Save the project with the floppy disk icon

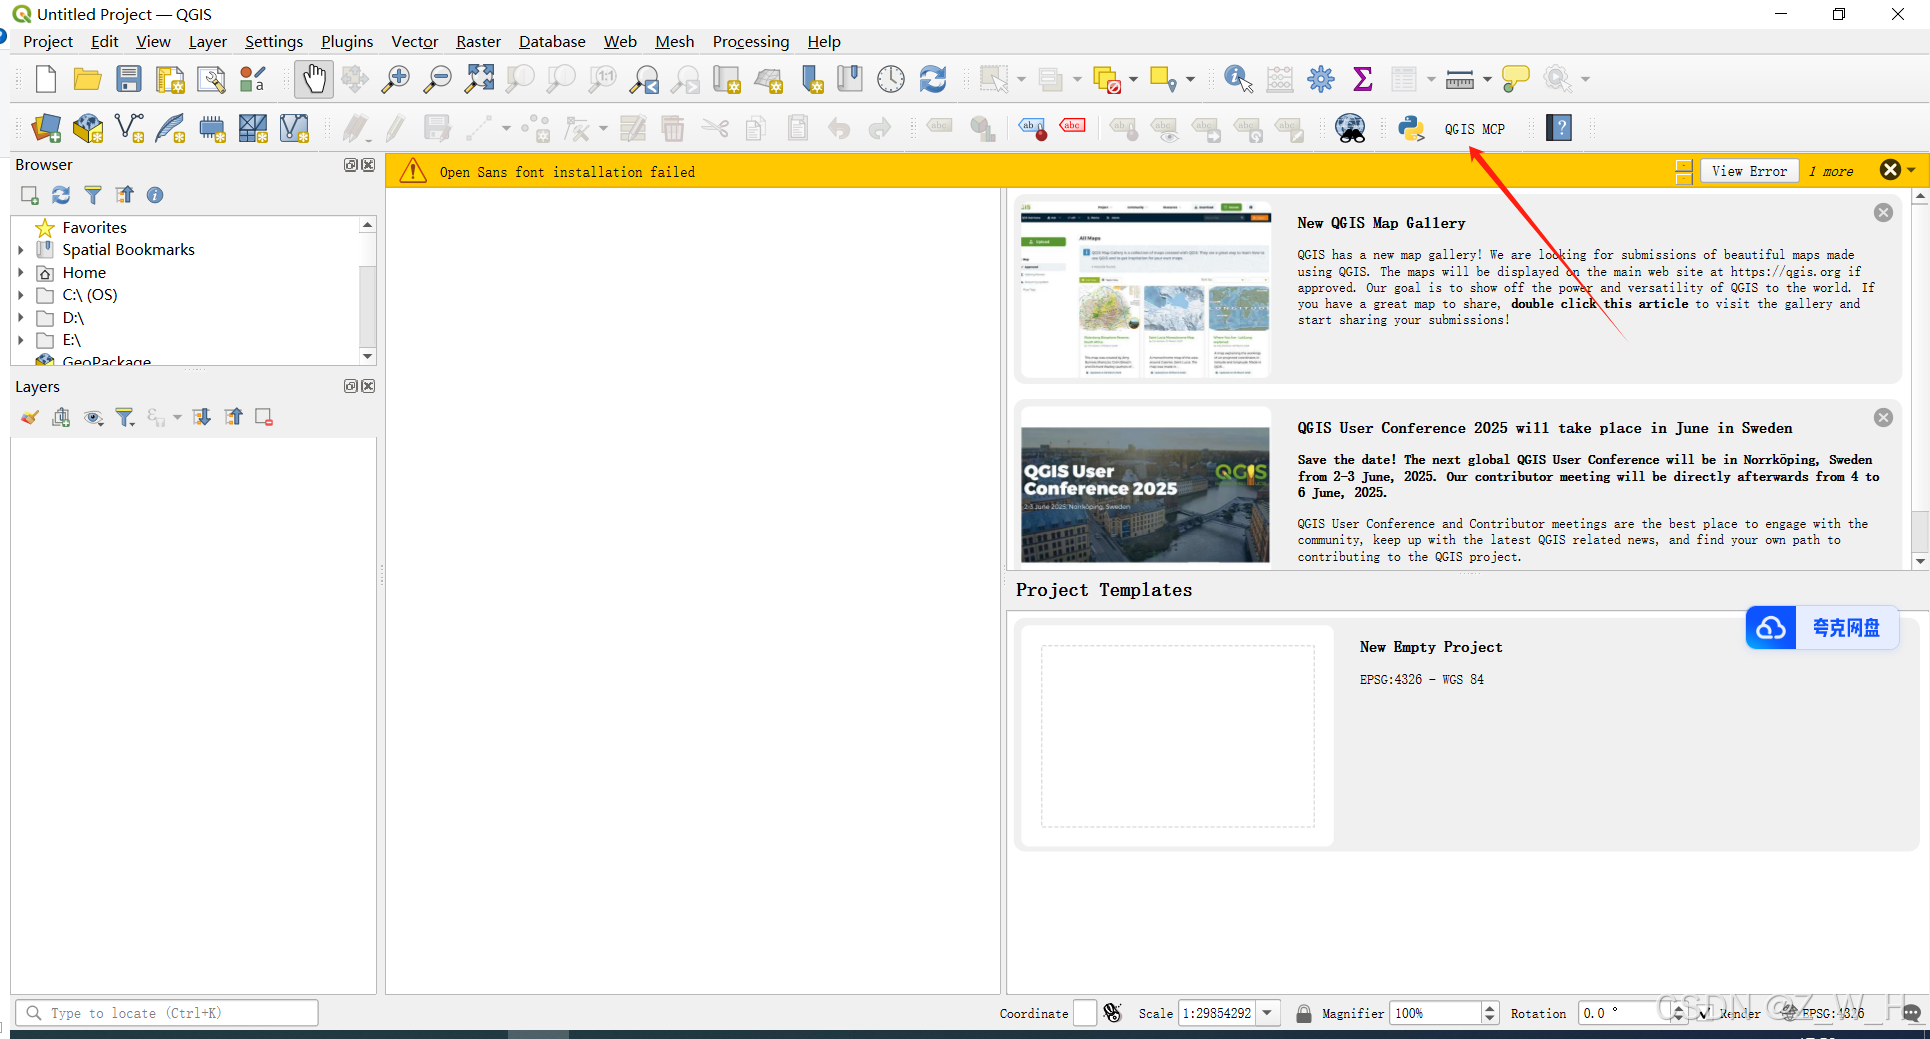(129, 79)
